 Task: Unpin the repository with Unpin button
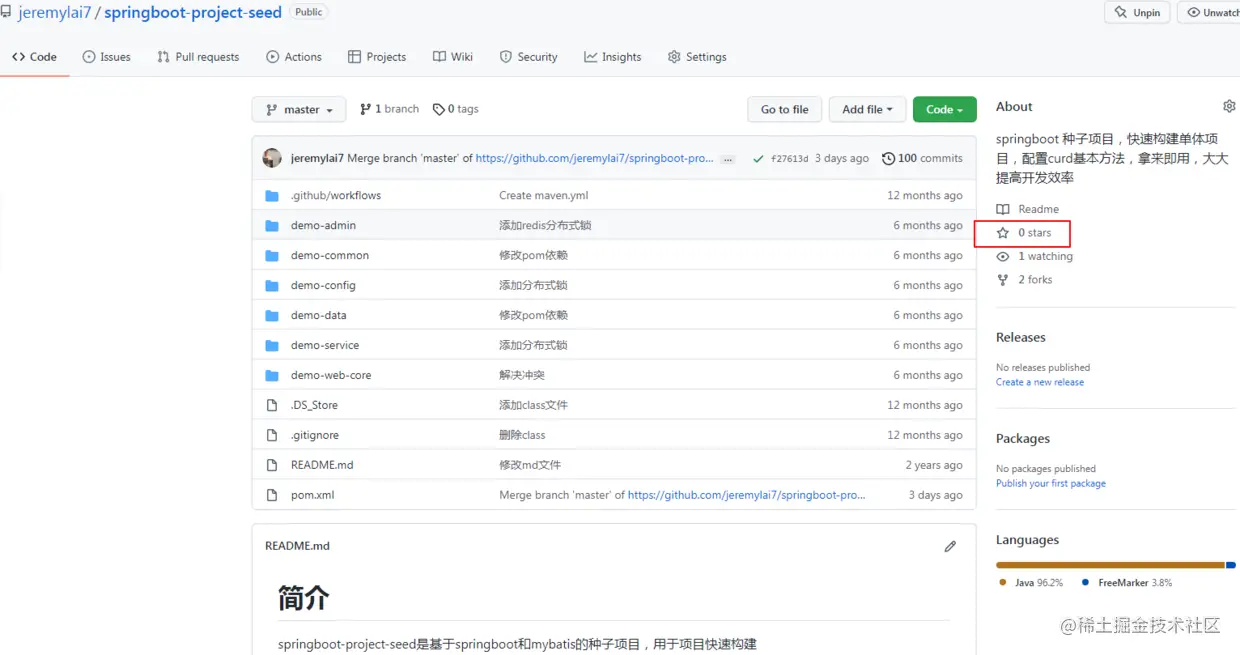click(1137, 12)
